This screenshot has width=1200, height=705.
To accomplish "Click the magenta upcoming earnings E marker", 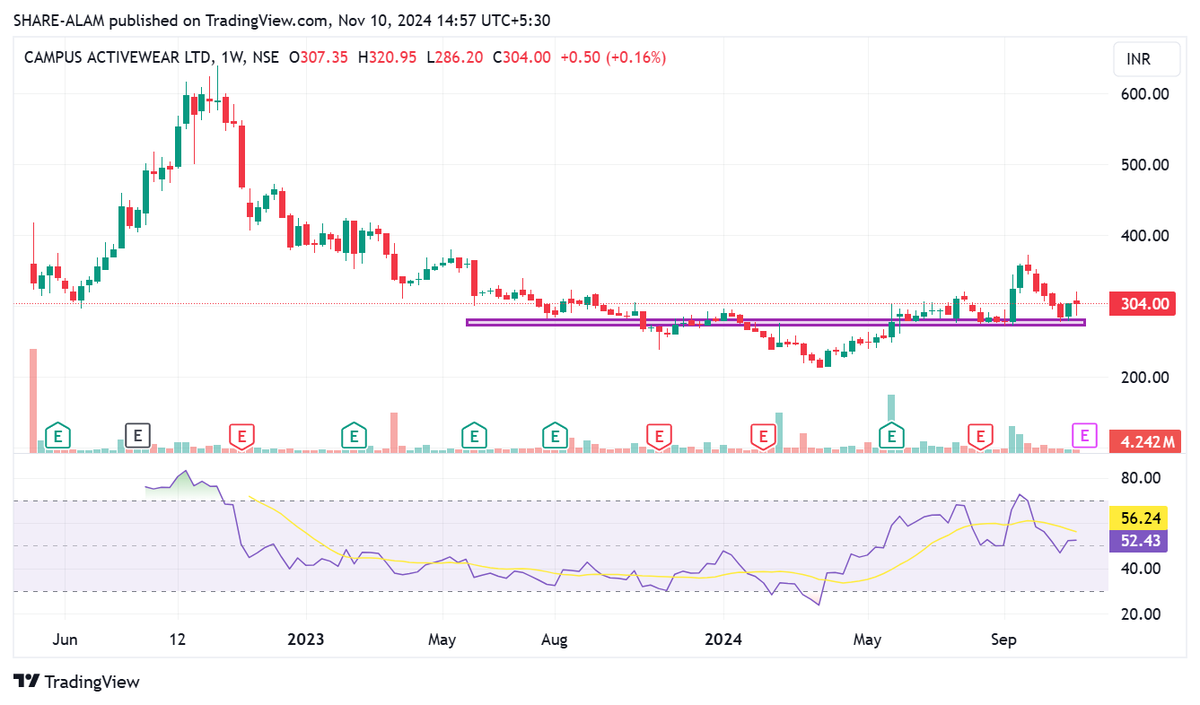I will coord(1084,435).
